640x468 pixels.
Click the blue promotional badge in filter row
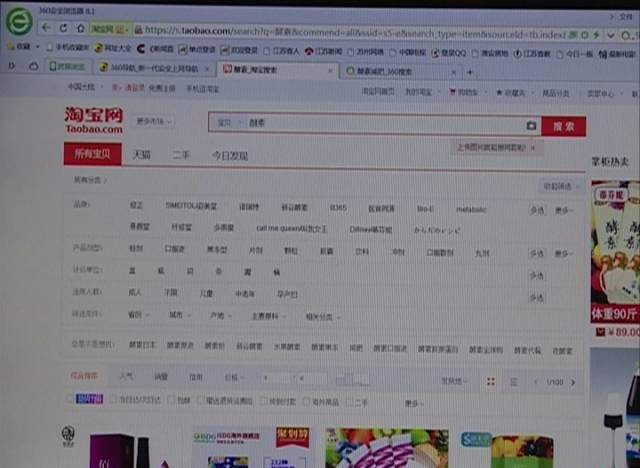tap(89, 399)
